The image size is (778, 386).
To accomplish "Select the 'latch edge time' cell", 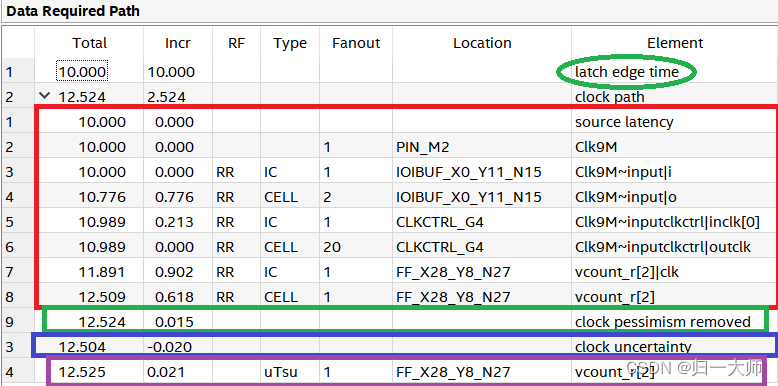I will click(x=627, y=72).
